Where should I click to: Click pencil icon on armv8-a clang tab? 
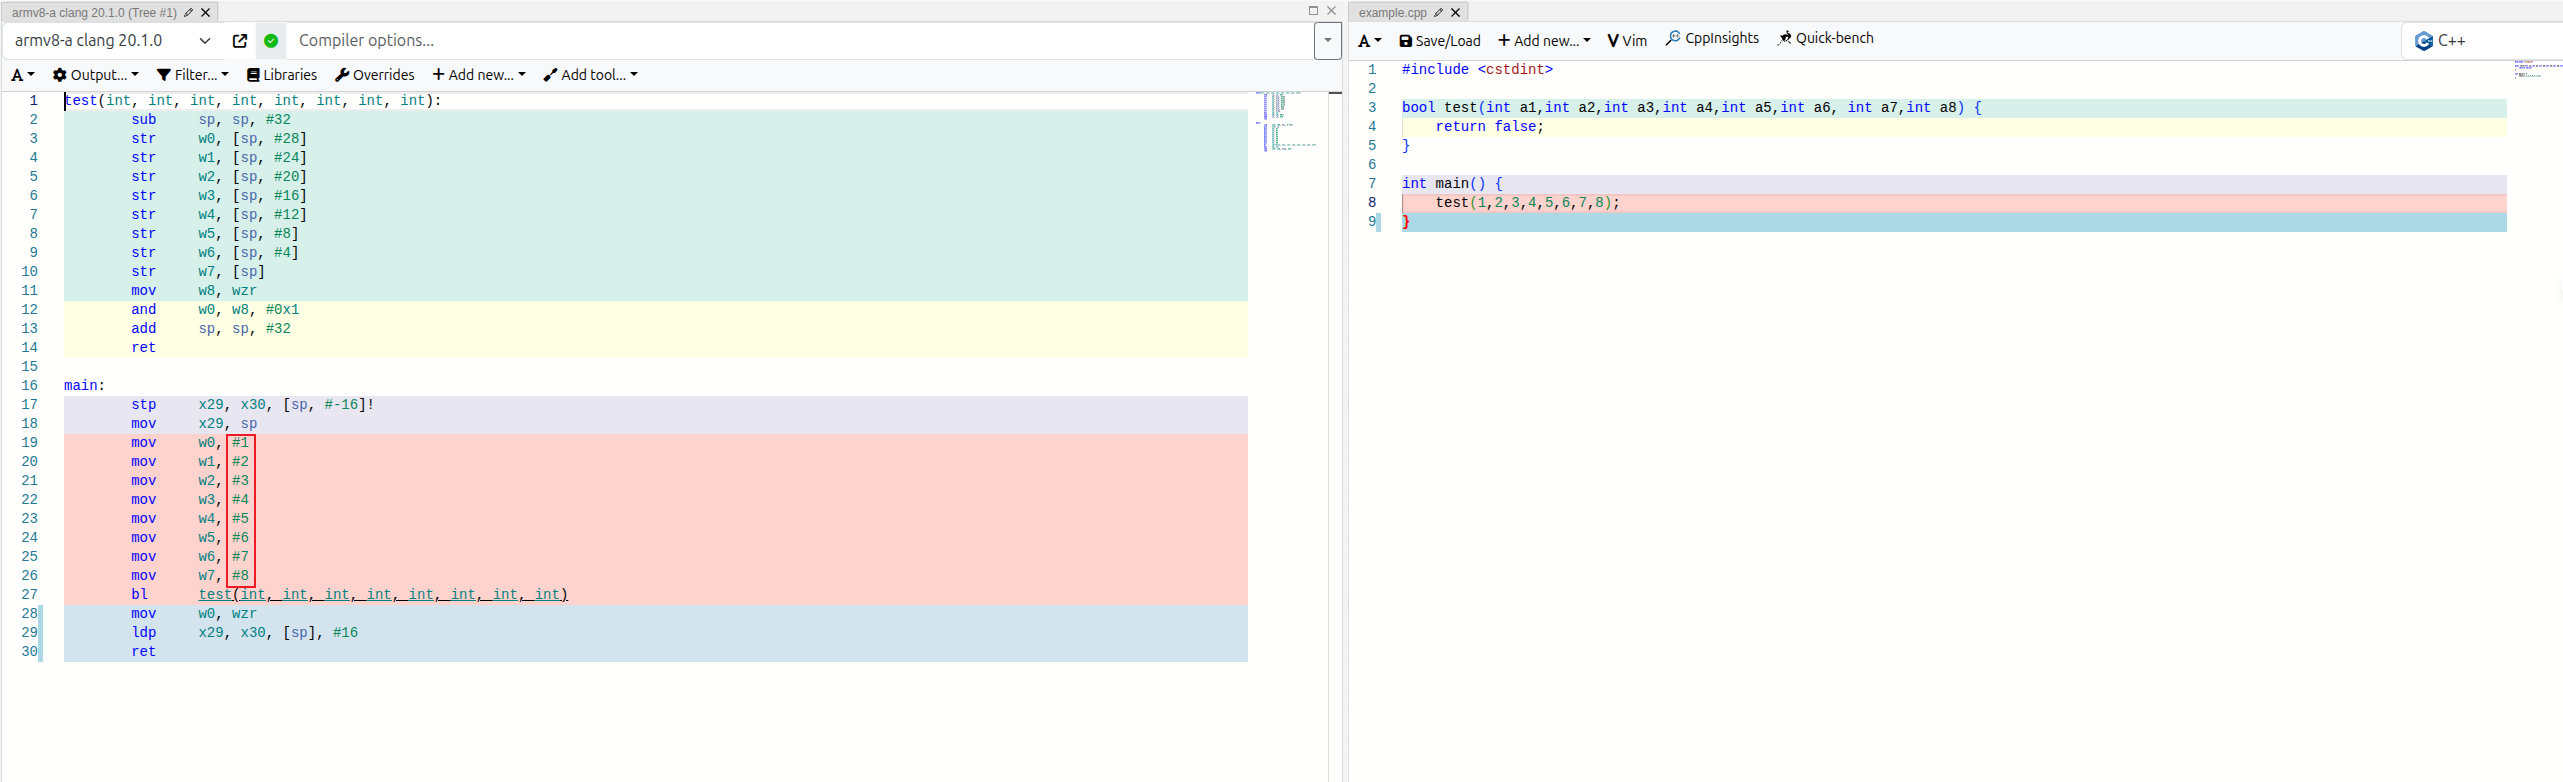[189, 13]
